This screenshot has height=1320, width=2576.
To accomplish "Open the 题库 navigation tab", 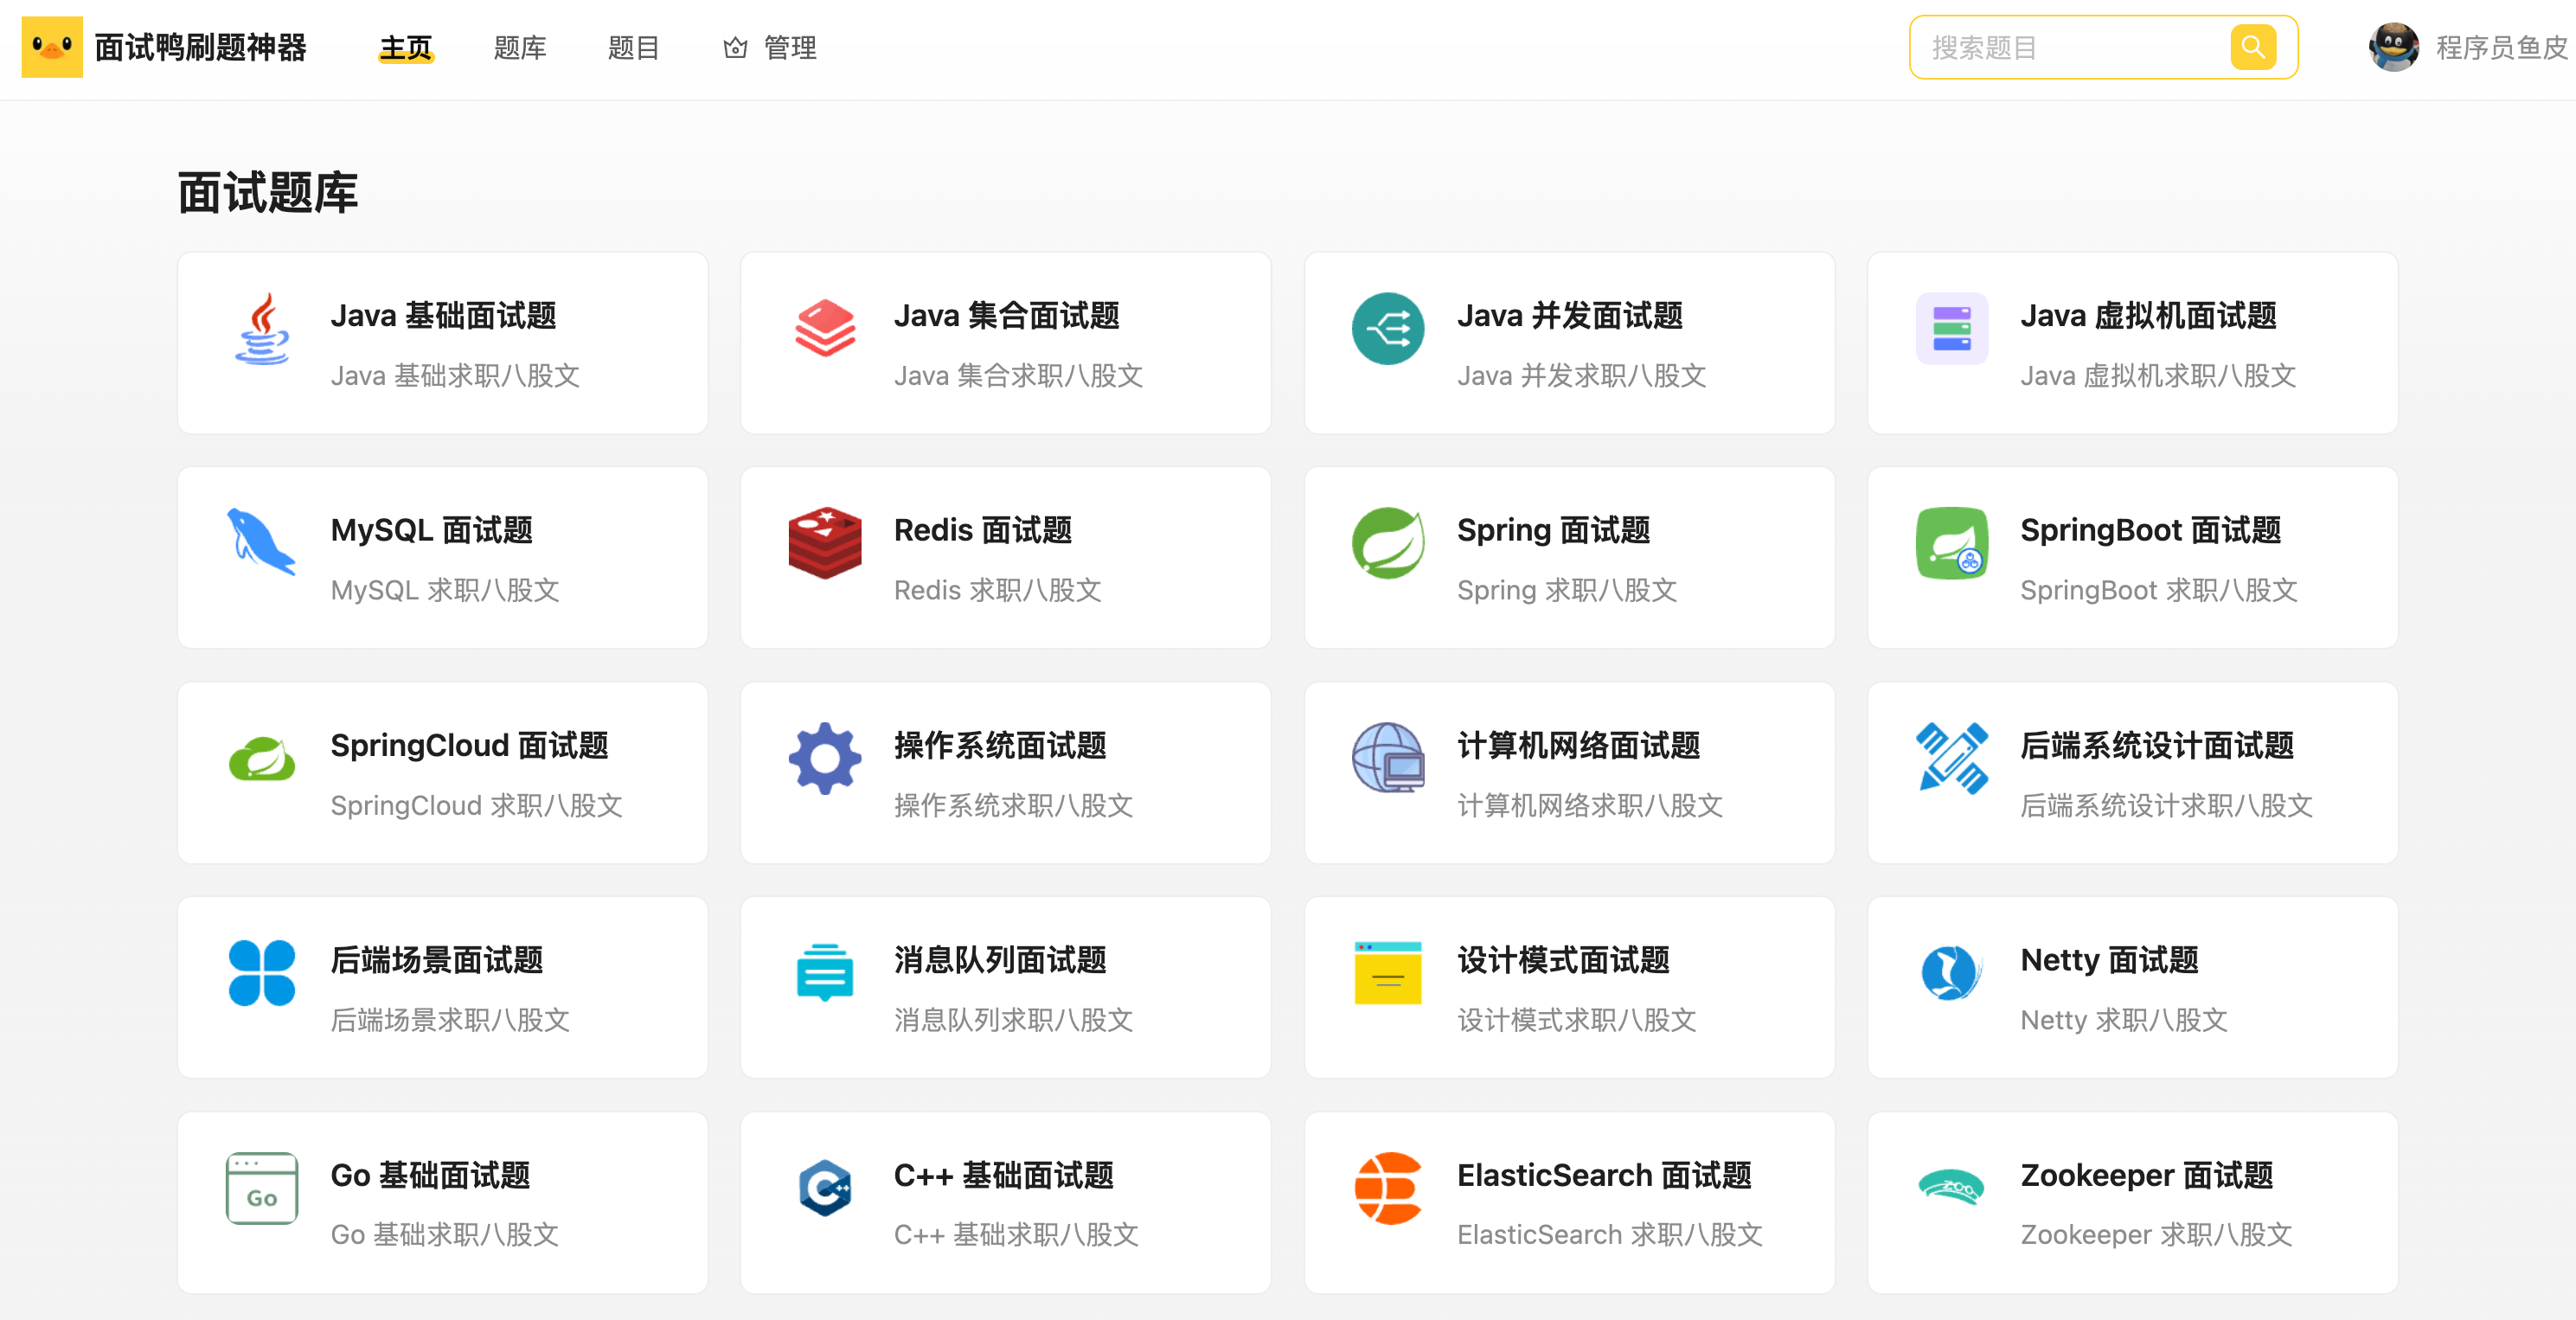I will (519, 48).
